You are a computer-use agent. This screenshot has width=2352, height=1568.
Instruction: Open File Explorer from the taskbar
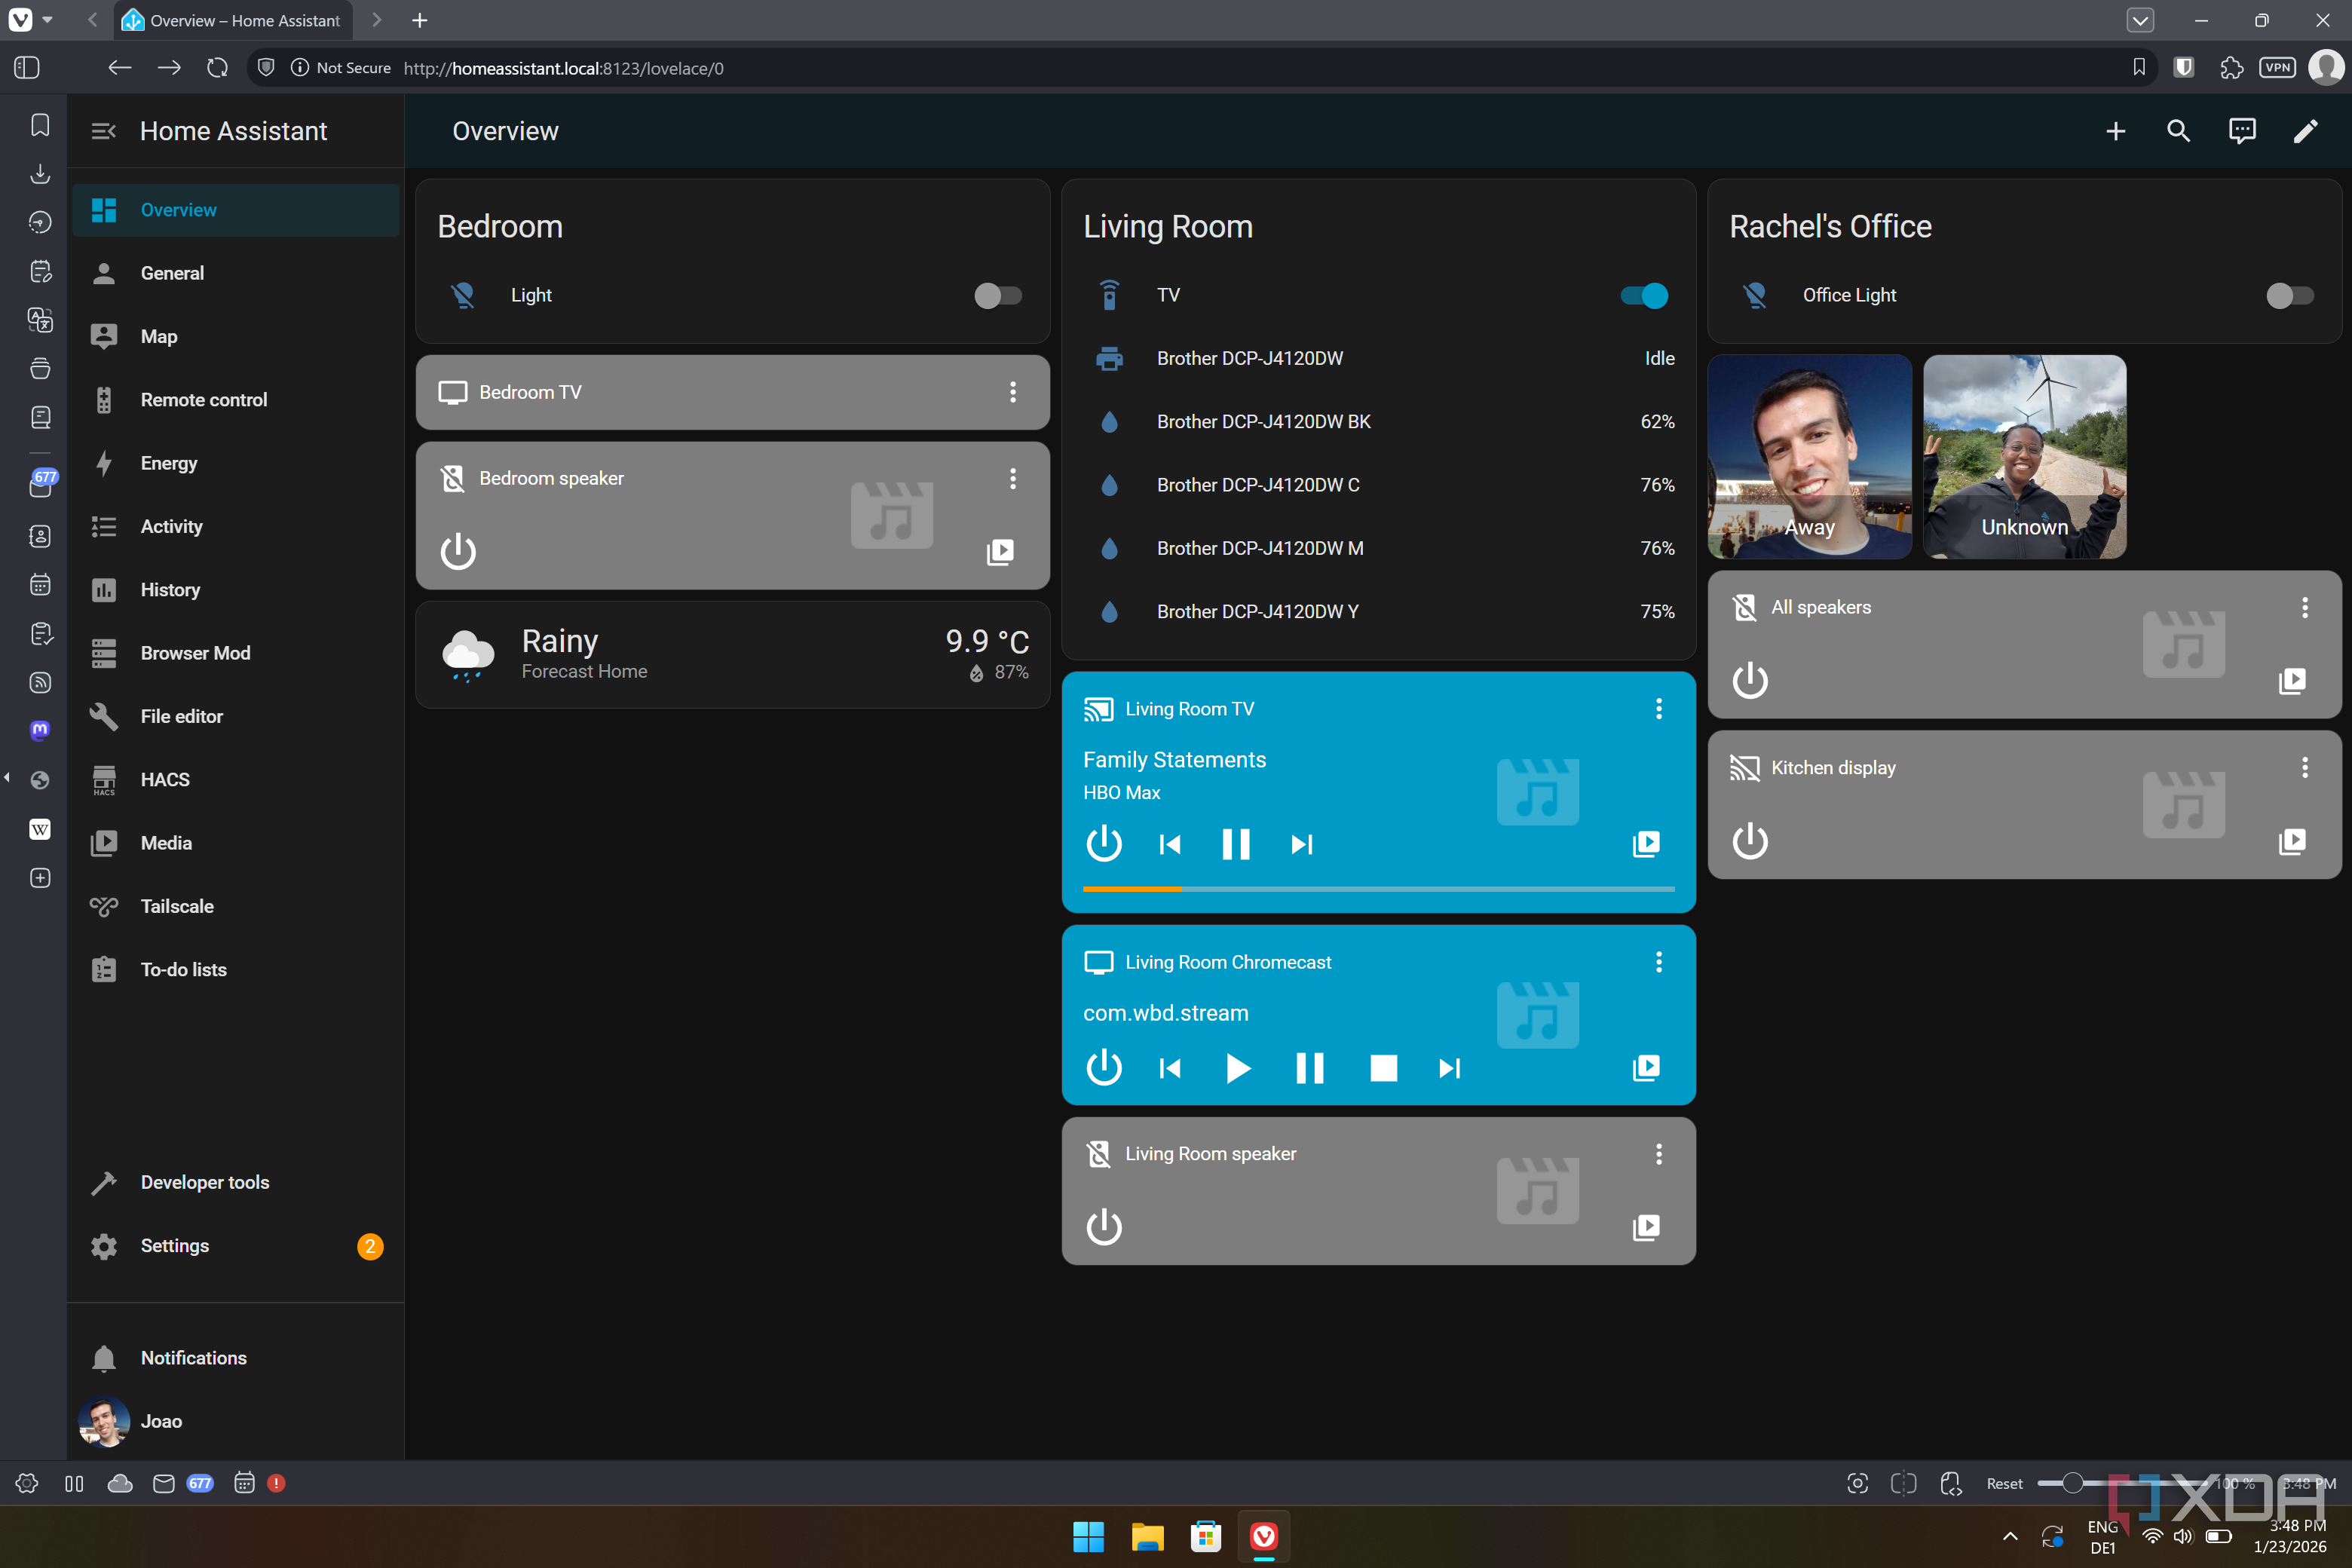1147,1537
